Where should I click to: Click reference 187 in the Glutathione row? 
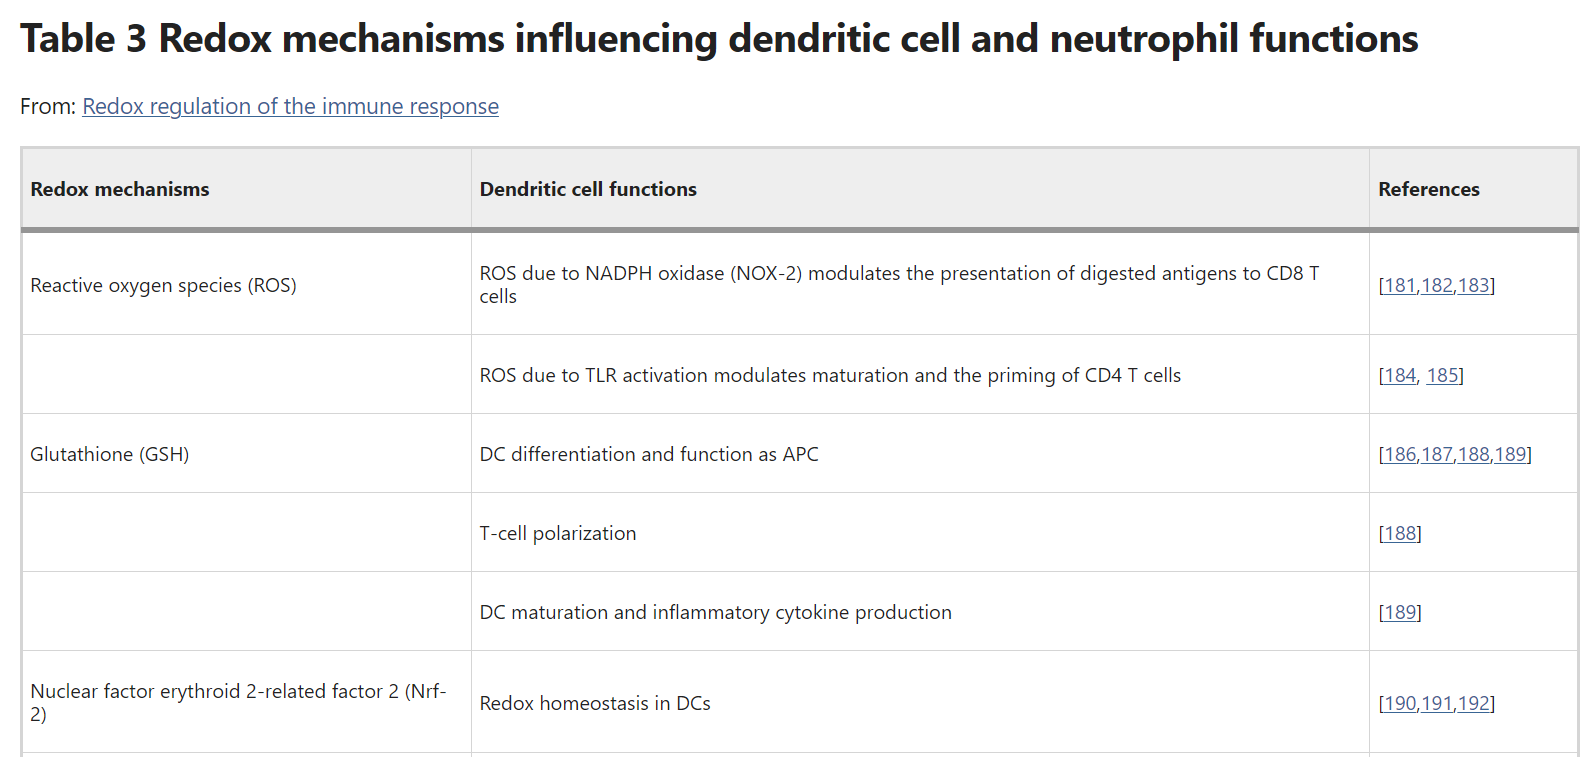[x=1437, y=455]
